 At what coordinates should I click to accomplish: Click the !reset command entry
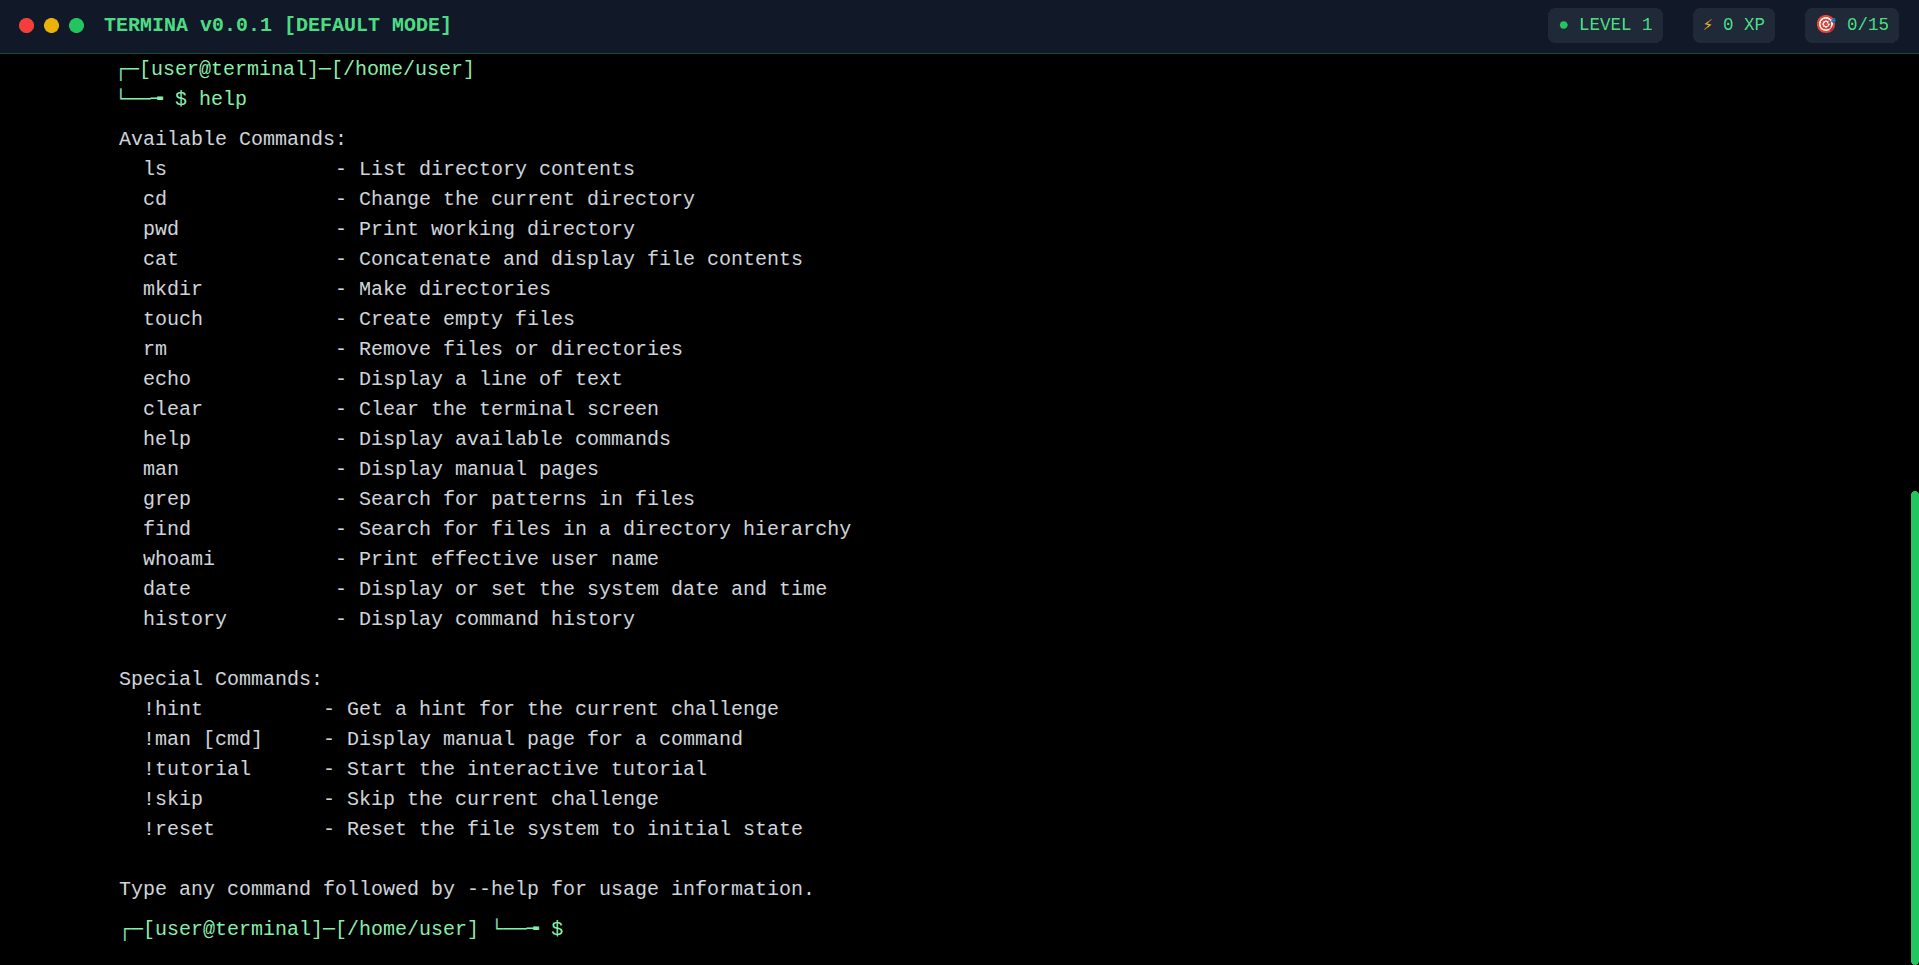pyautogui.click(x=179, y=828)
